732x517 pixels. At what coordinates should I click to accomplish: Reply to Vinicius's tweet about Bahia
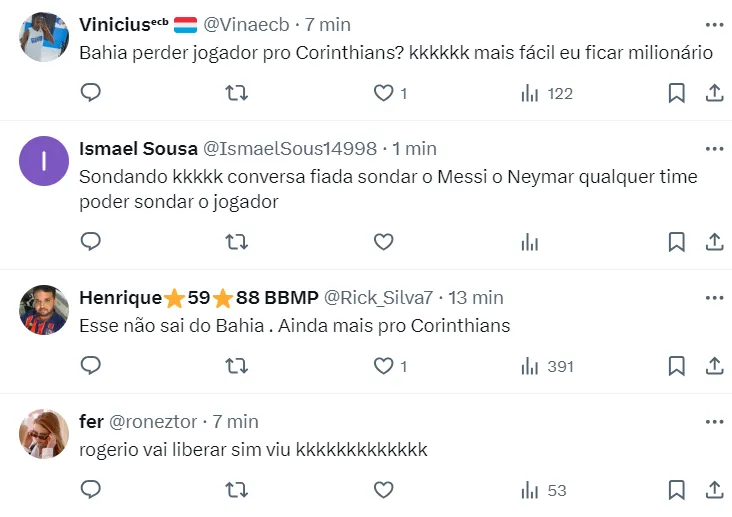(x=91, y=93)
